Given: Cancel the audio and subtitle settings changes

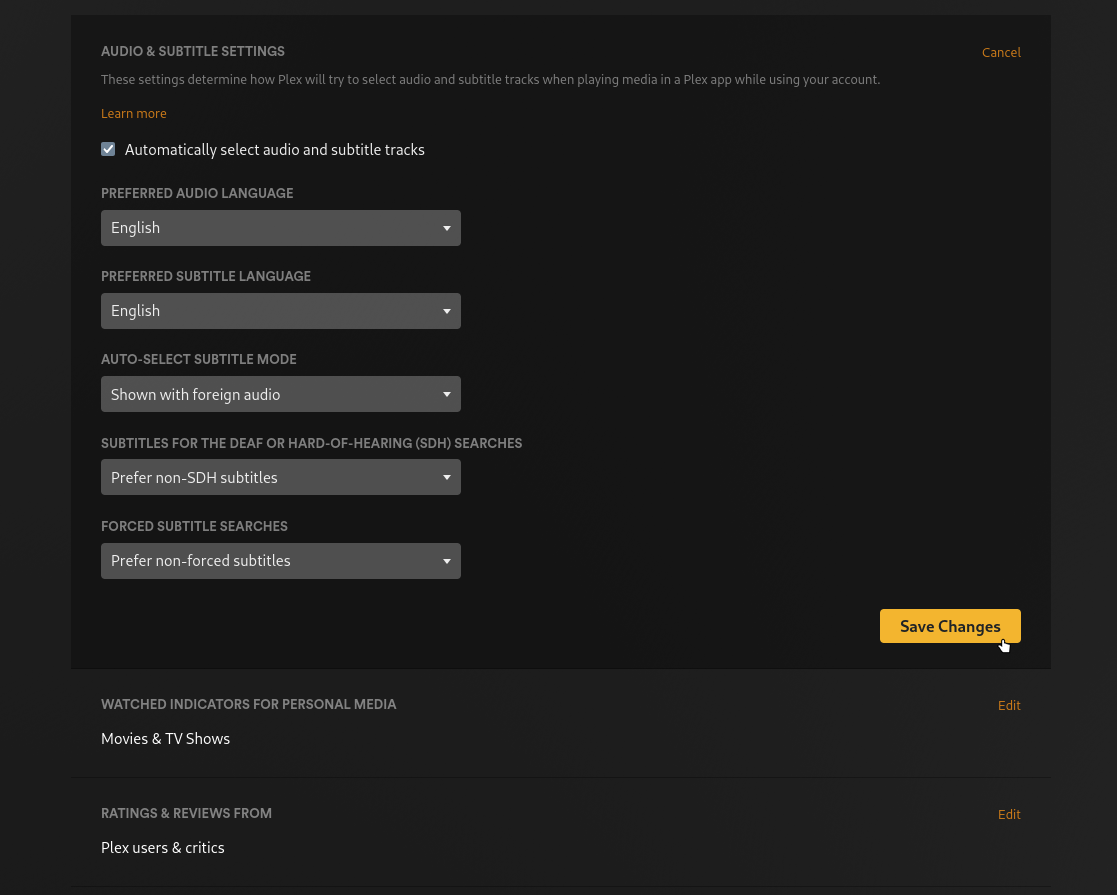Looking at the screenshot, I should (x=1001, y=52).
